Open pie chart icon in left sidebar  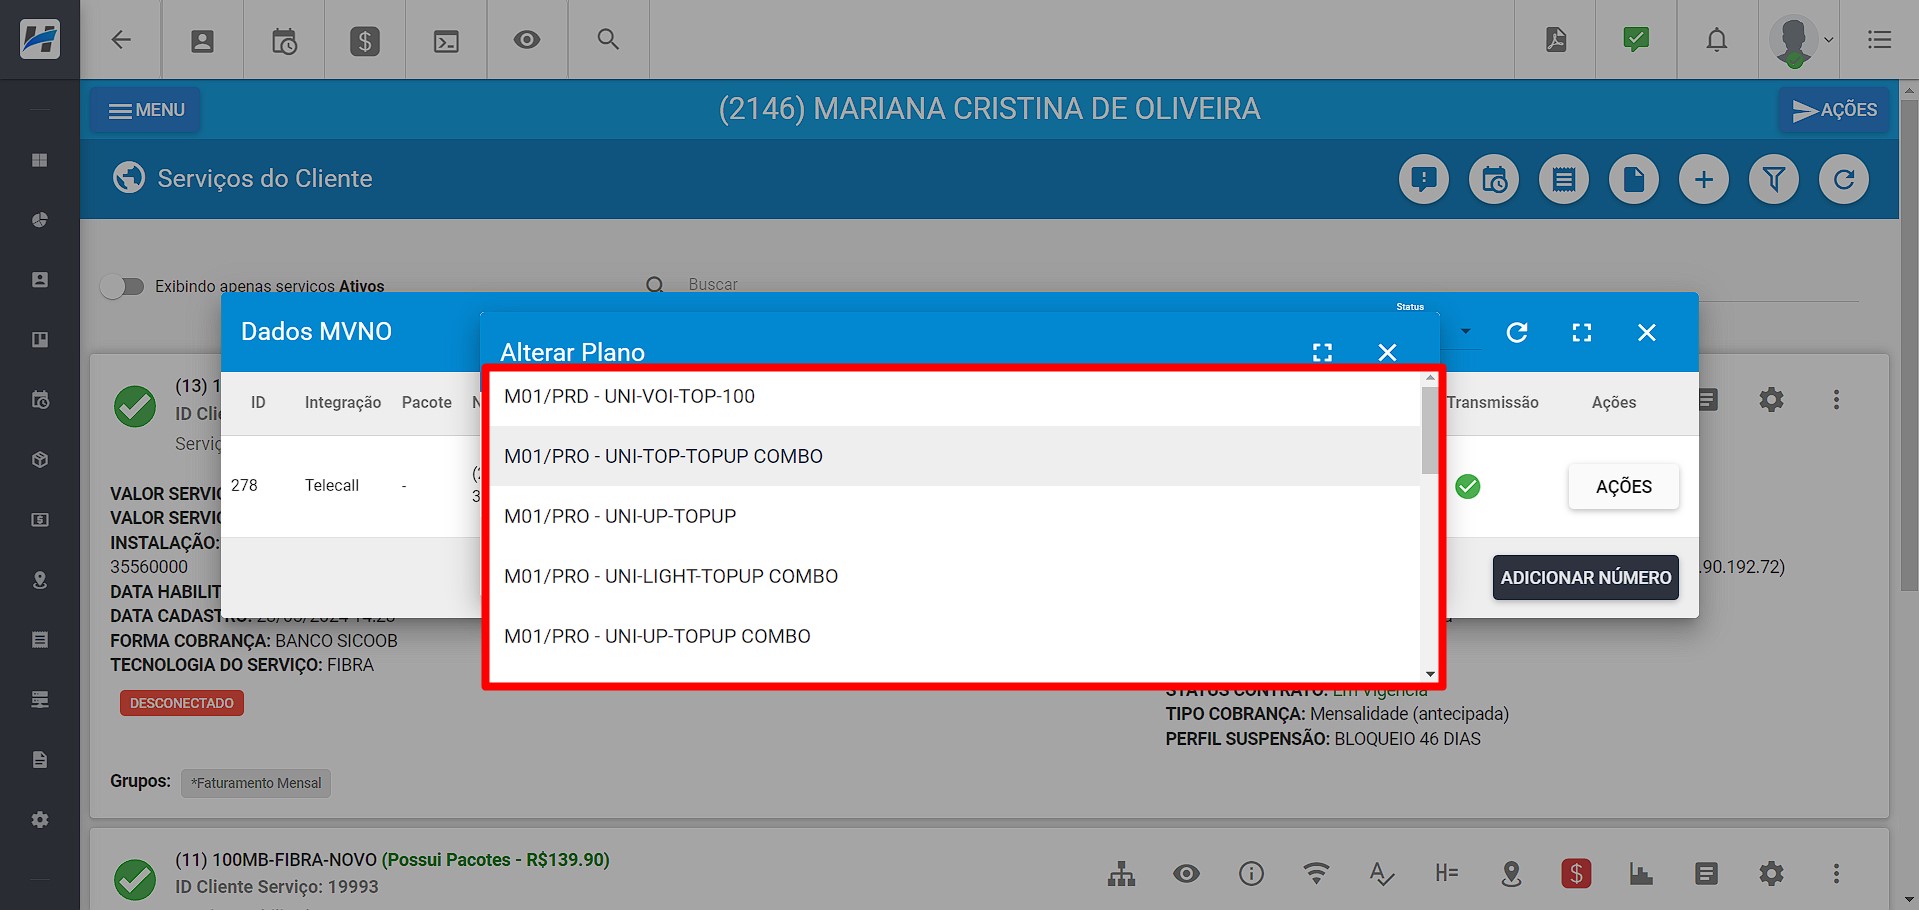point(40,220)
